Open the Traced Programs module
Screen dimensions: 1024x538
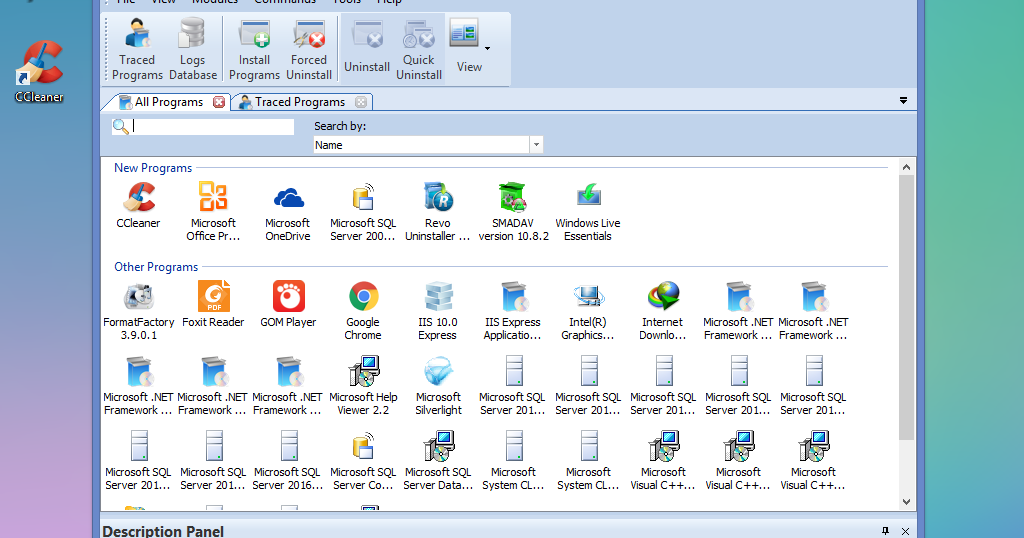[x=137, y=50]
